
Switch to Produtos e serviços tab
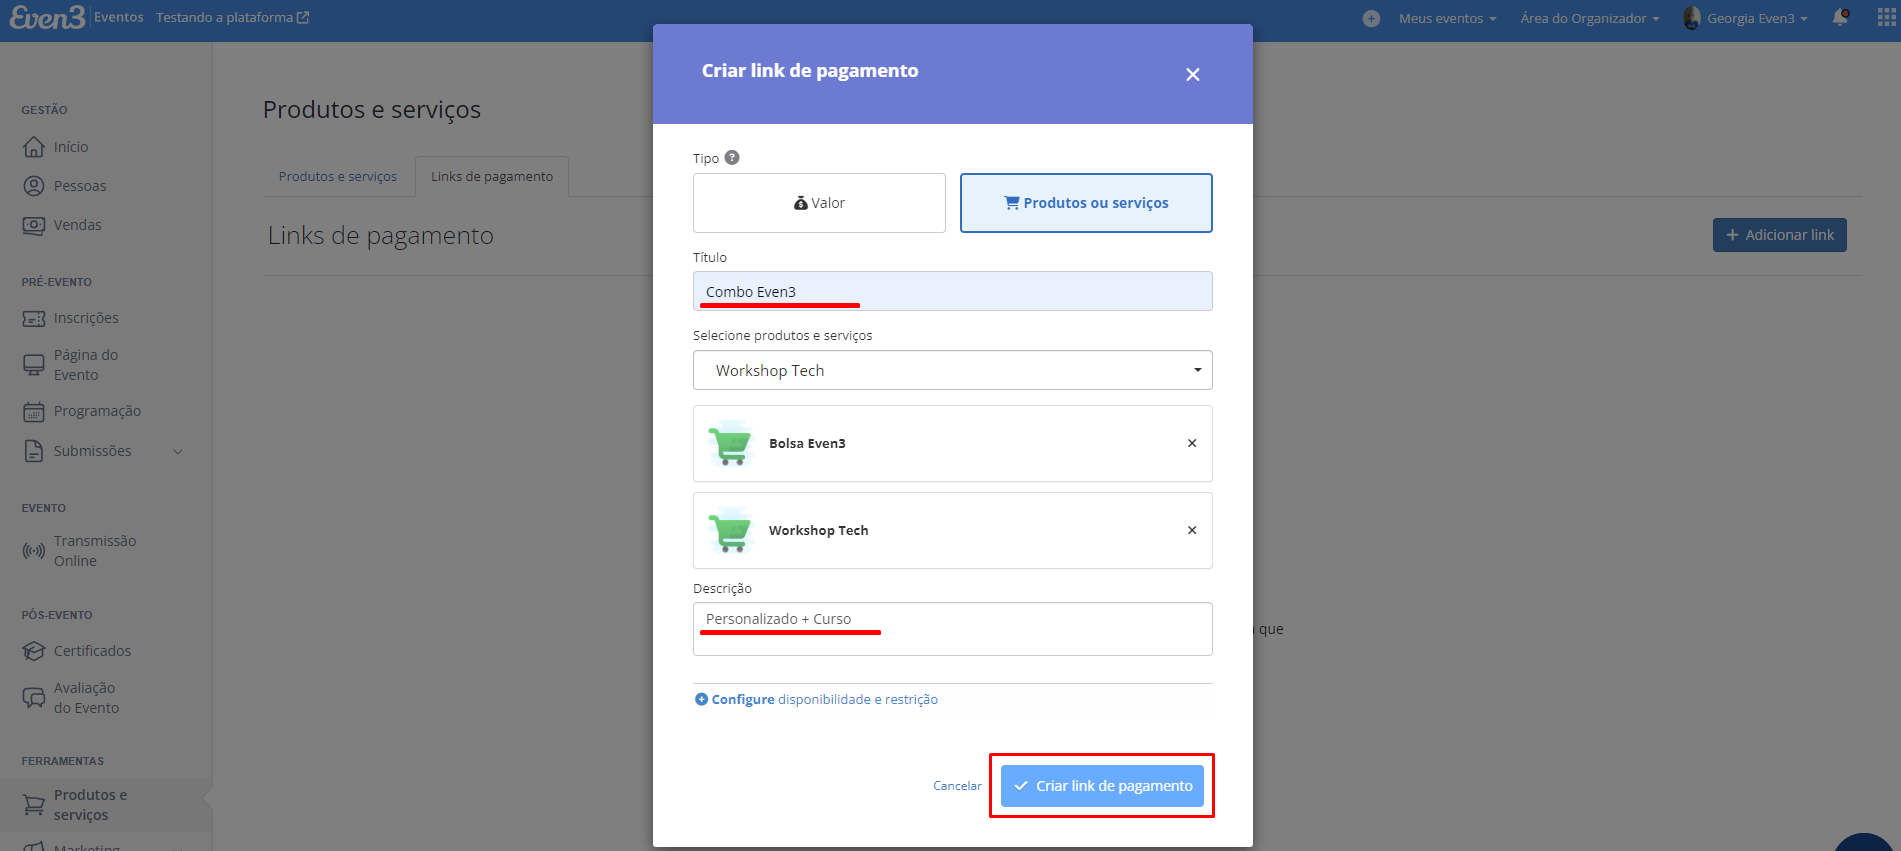tap(338, 176)
